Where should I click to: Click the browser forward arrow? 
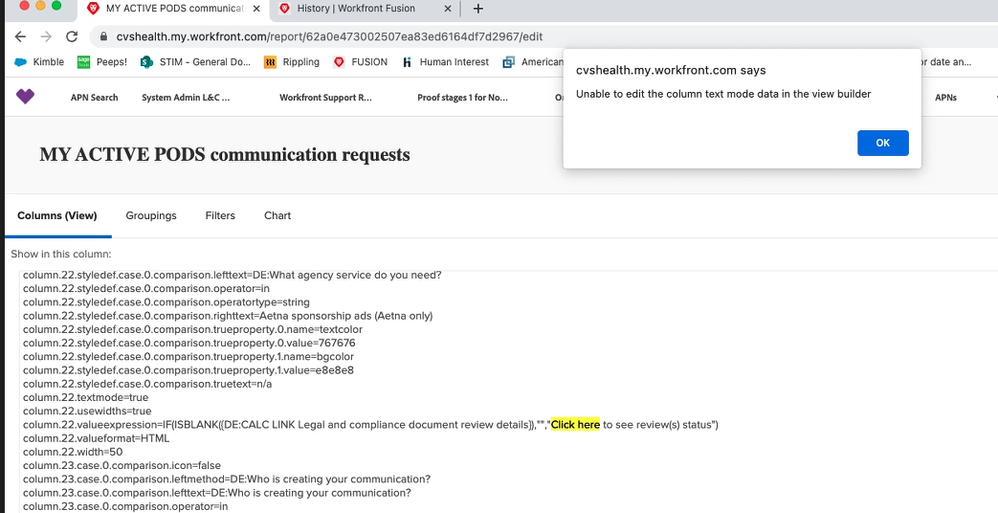point(46,36)
